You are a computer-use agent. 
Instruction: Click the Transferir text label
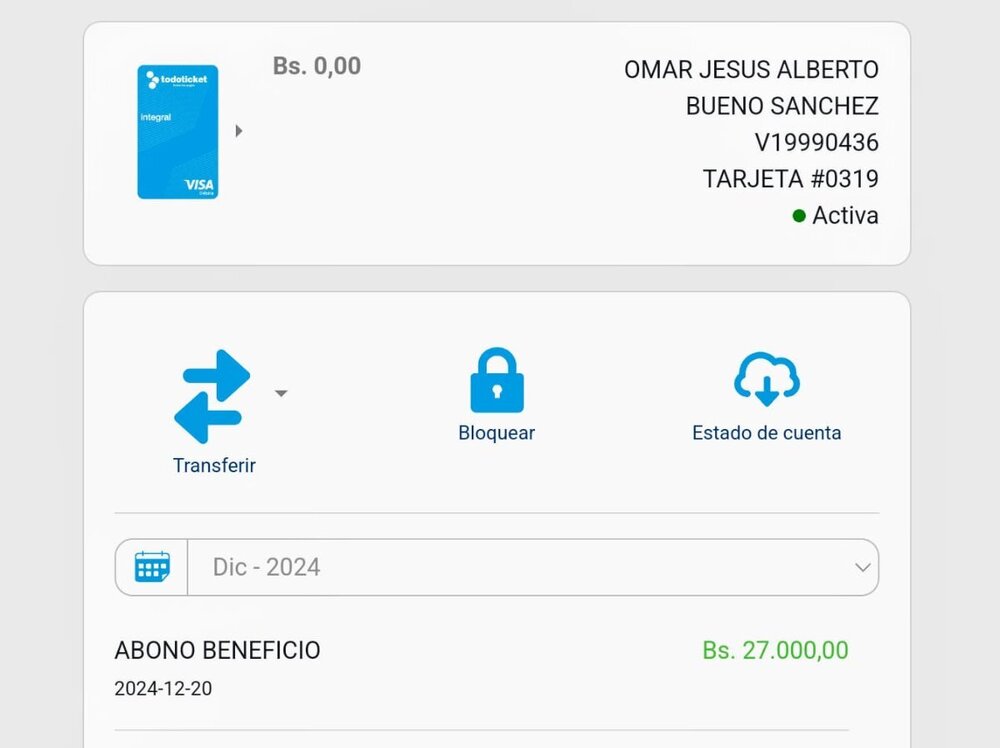pyautogui.click(x=214, y=465)
